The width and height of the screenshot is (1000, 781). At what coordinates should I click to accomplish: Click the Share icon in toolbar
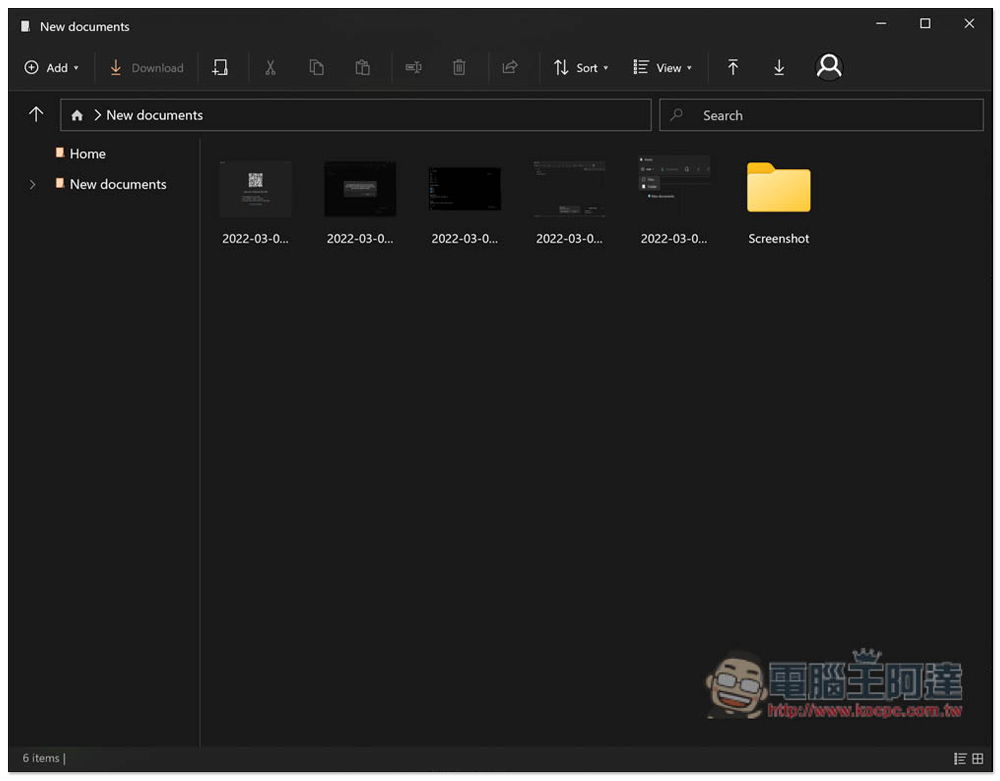click(x=510, y=68)
